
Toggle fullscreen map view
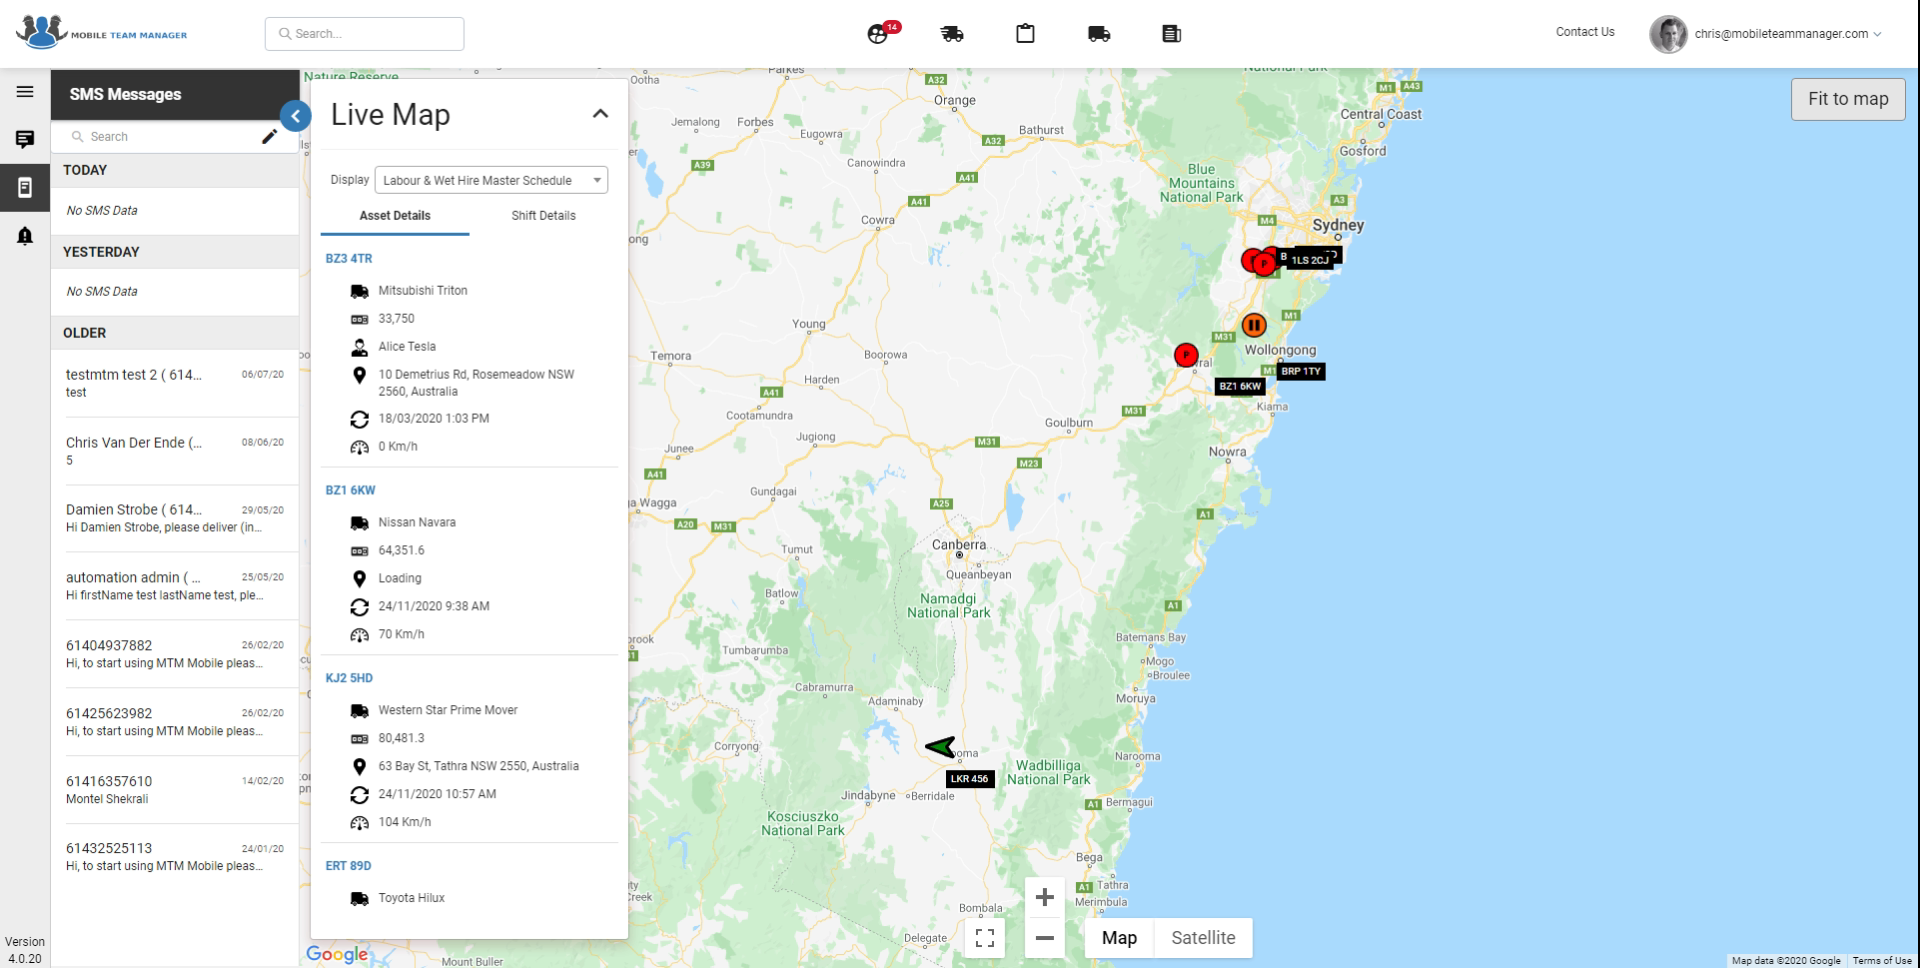click(x=985, y=938)
